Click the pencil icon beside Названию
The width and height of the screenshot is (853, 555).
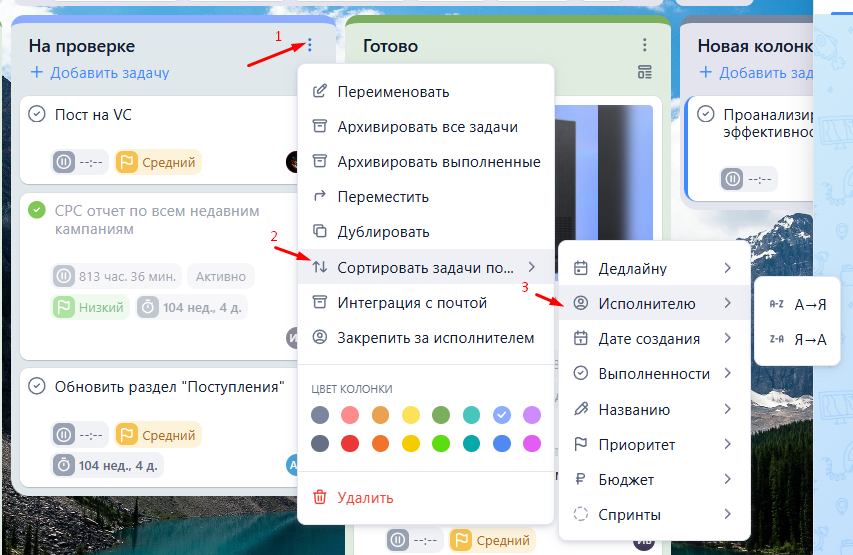pyautogui.click(x=581, y=409)
